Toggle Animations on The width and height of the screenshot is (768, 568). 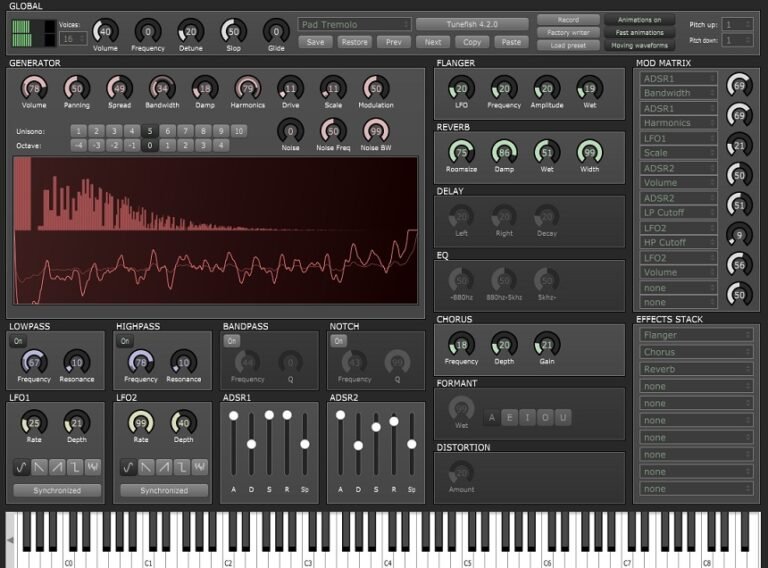(639, 20)
